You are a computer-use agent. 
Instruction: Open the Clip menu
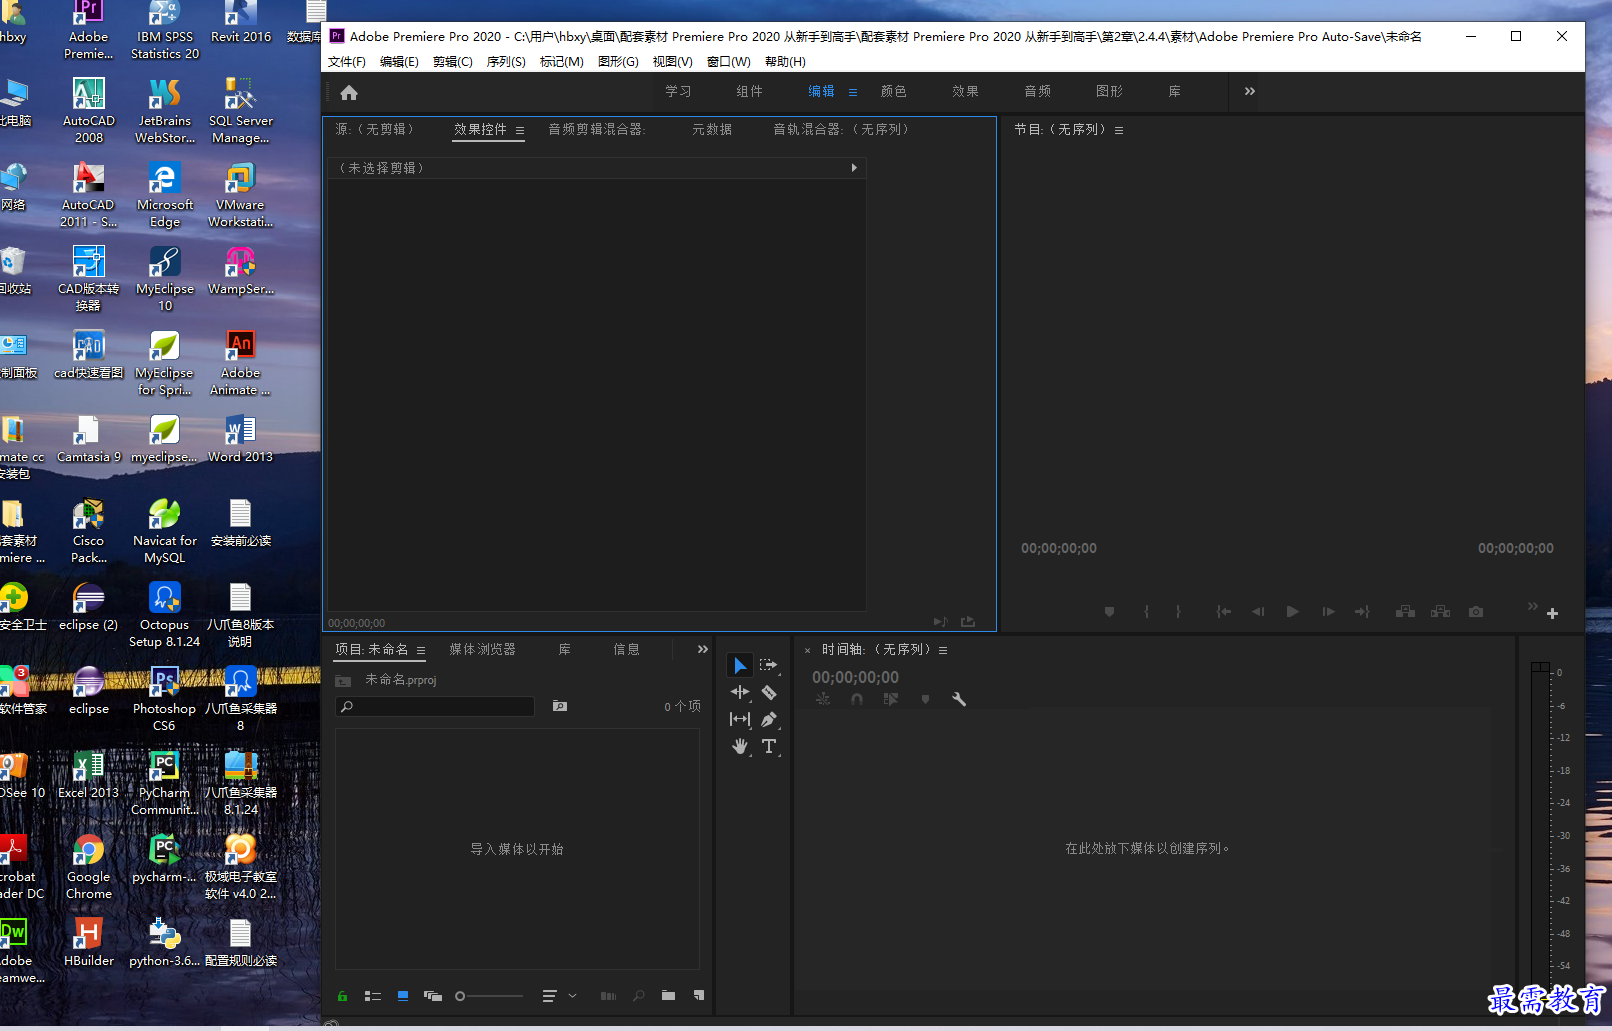click(453, 62)
